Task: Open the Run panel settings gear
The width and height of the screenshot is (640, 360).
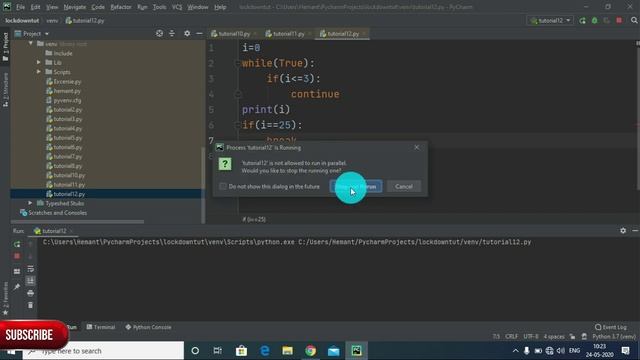Action: [x=623, y=231]
